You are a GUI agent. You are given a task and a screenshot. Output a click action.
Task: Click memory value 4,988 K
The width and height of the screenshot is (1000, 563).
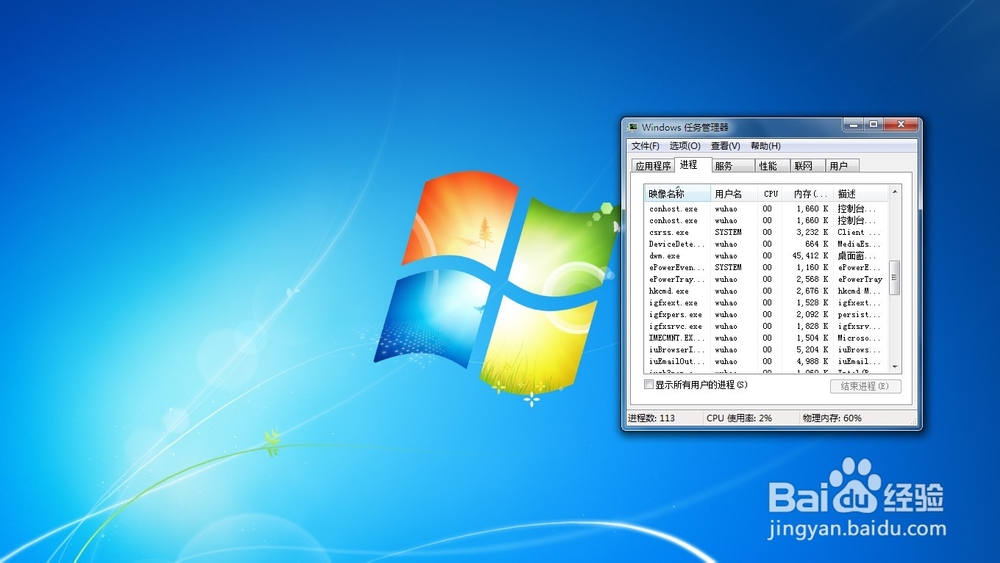point(812,362)
